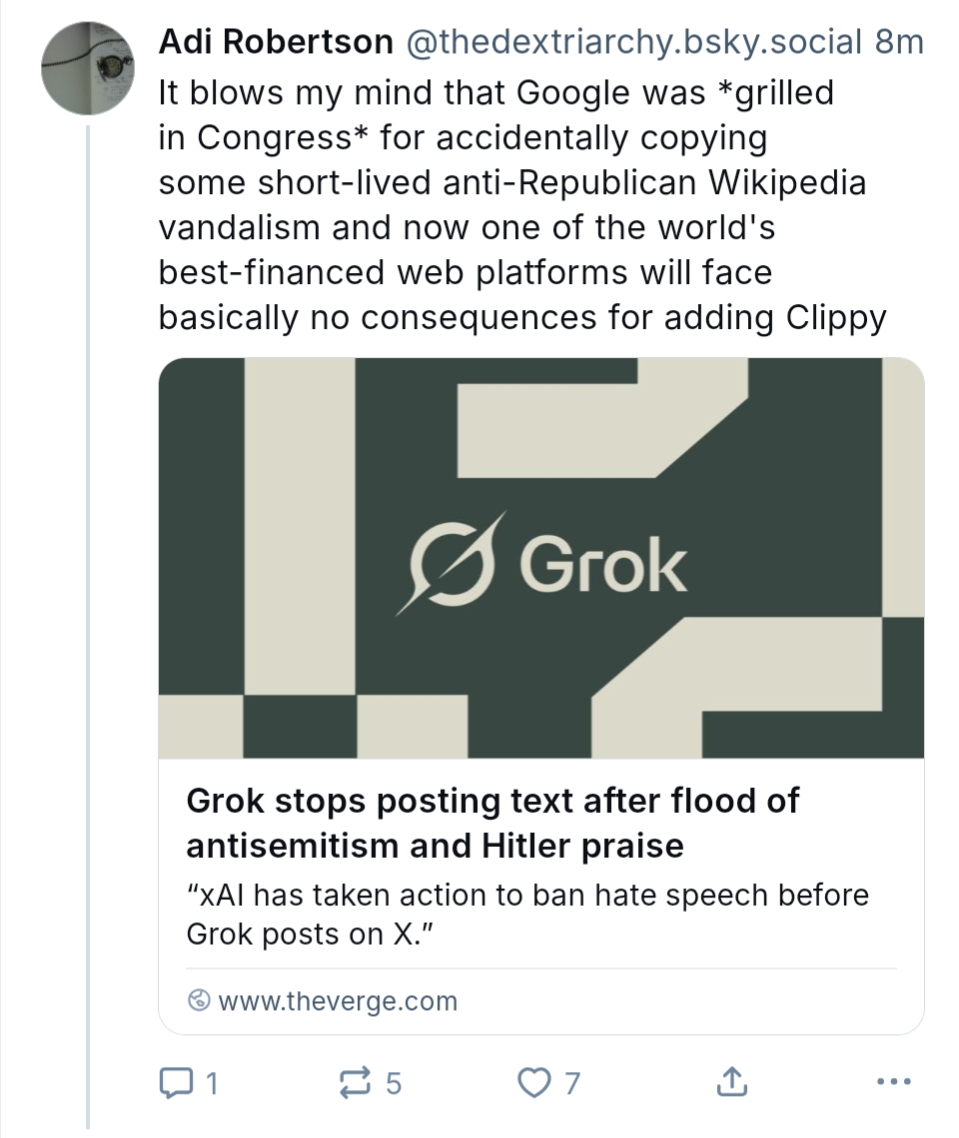
Task: Click the Grok stops posting text headline
Action: (492, 823)
